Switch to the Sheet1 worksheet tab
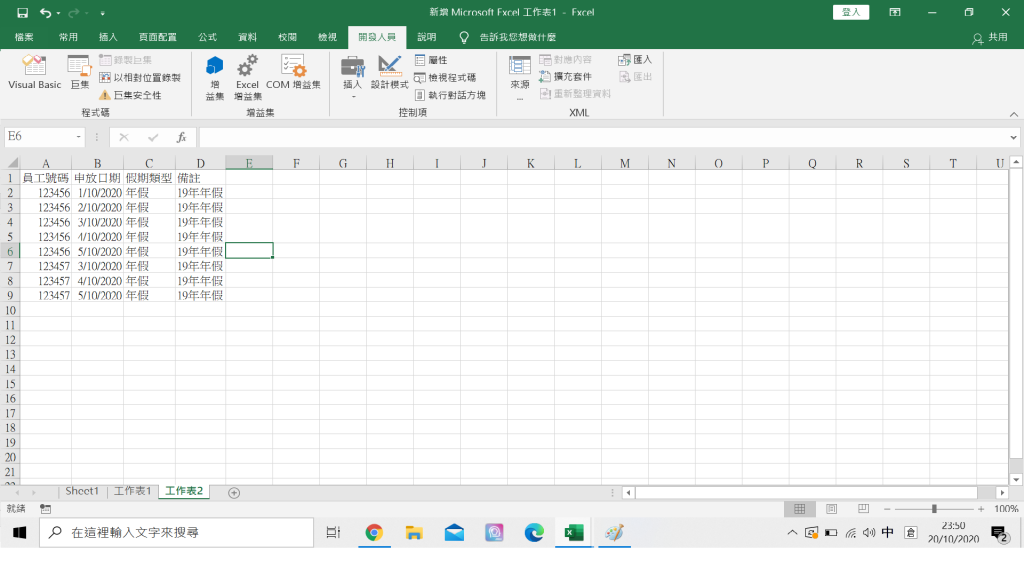 tap(82, 491)
